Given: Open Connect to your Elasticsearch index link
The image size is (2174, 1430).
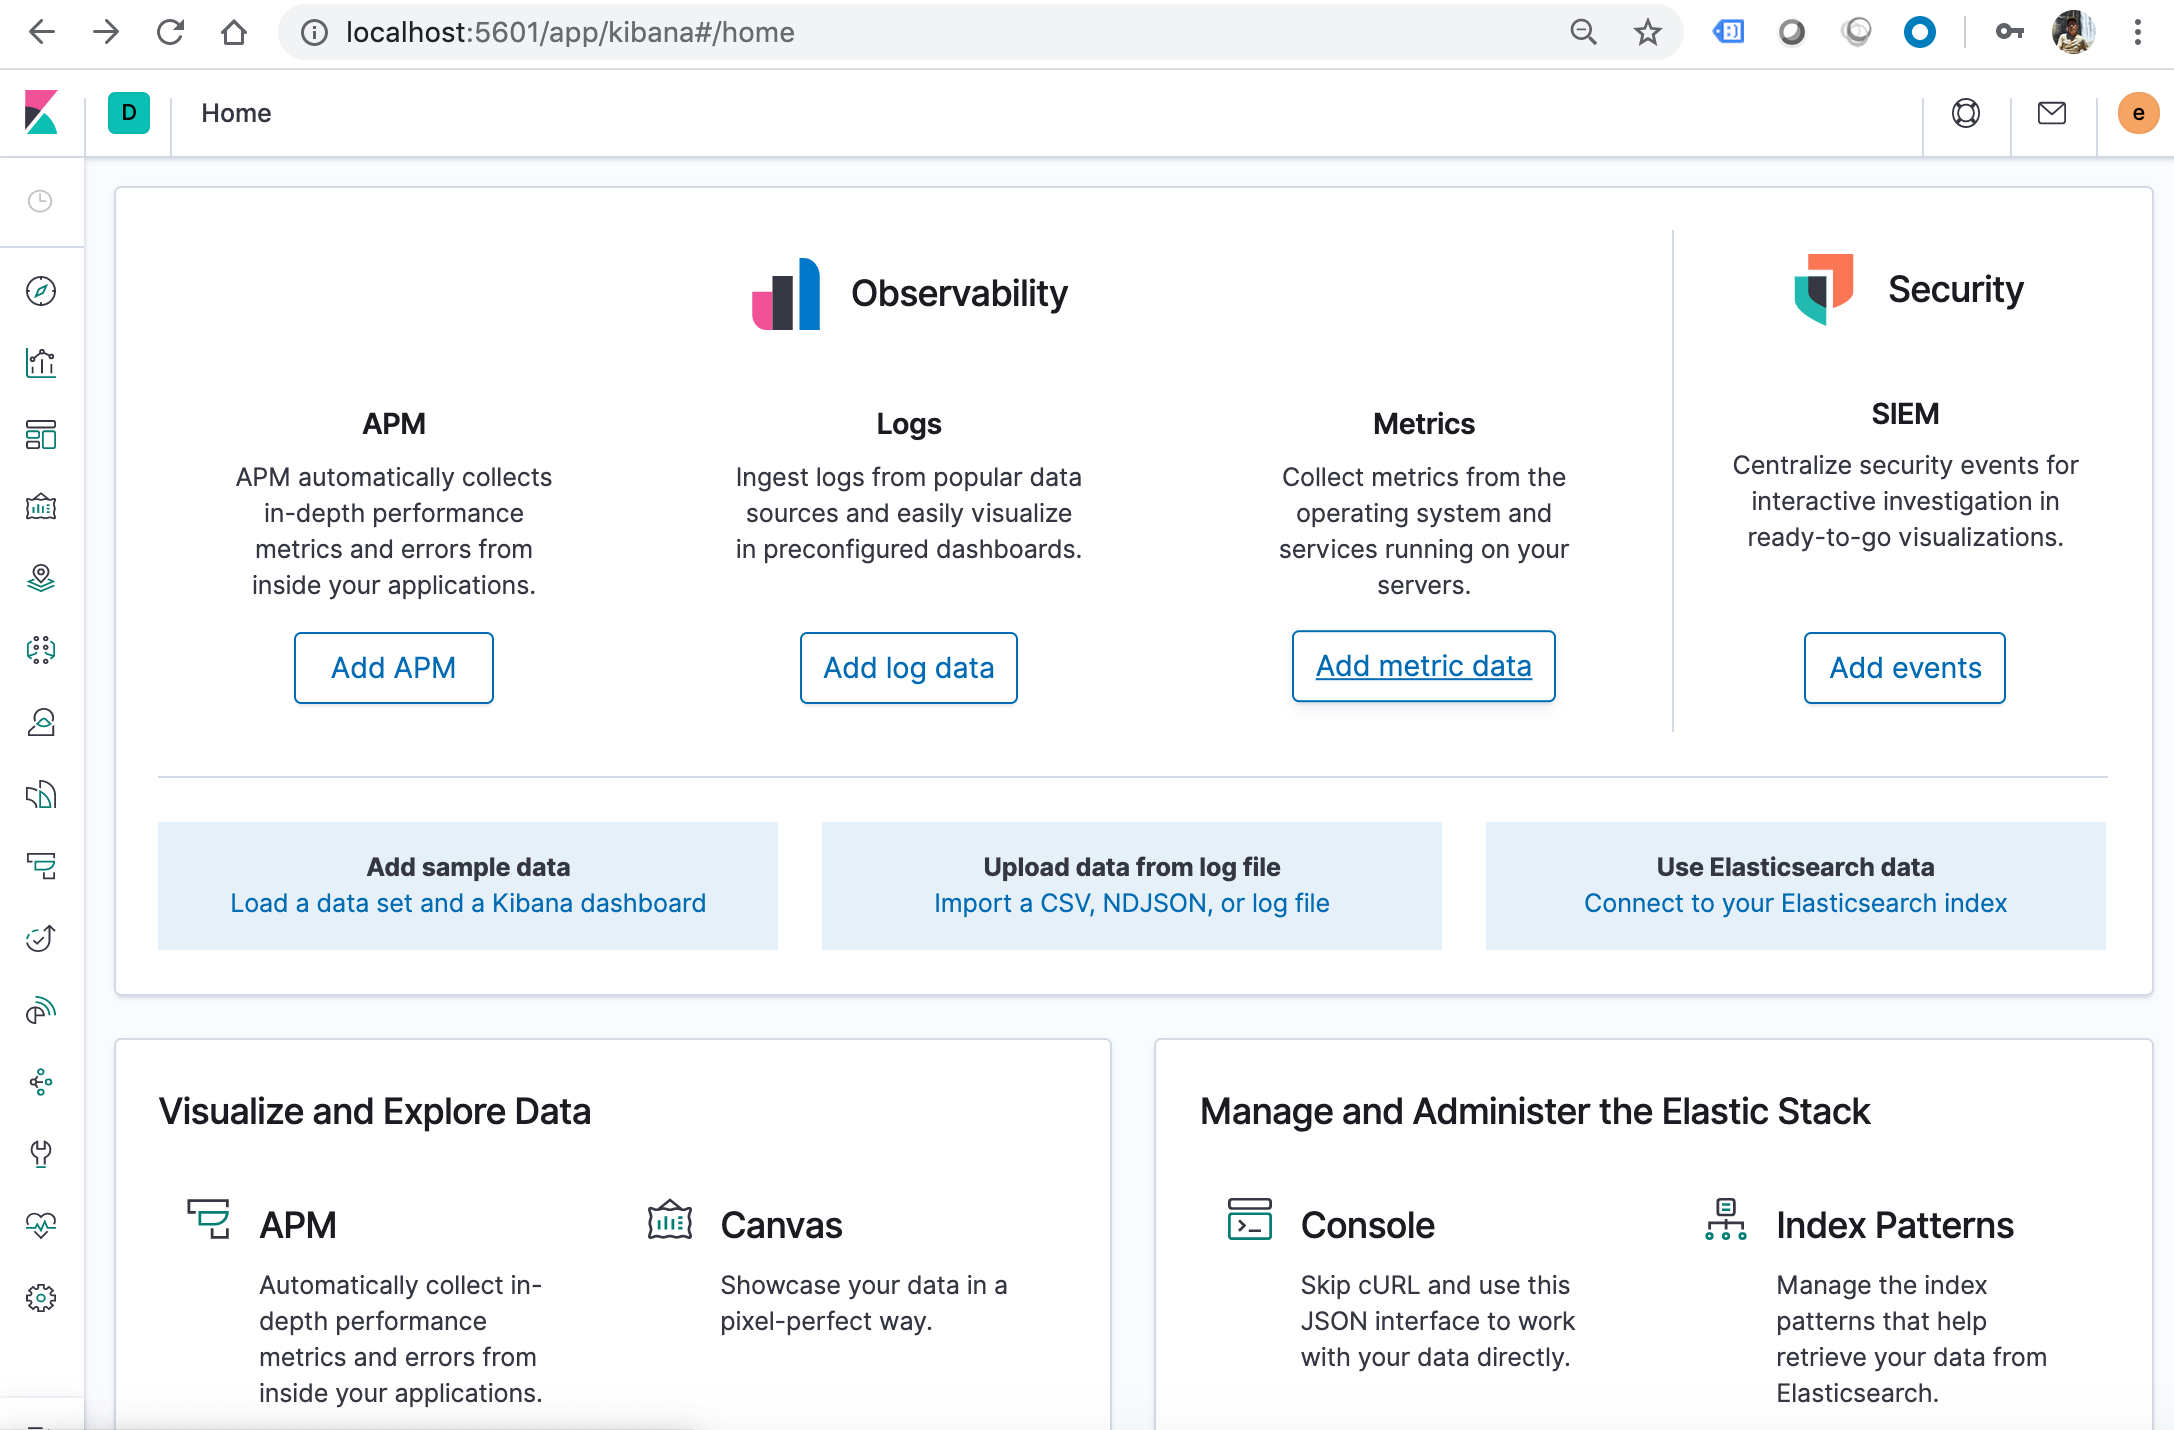Looking at the screenshot, I should click(1795, 903).
